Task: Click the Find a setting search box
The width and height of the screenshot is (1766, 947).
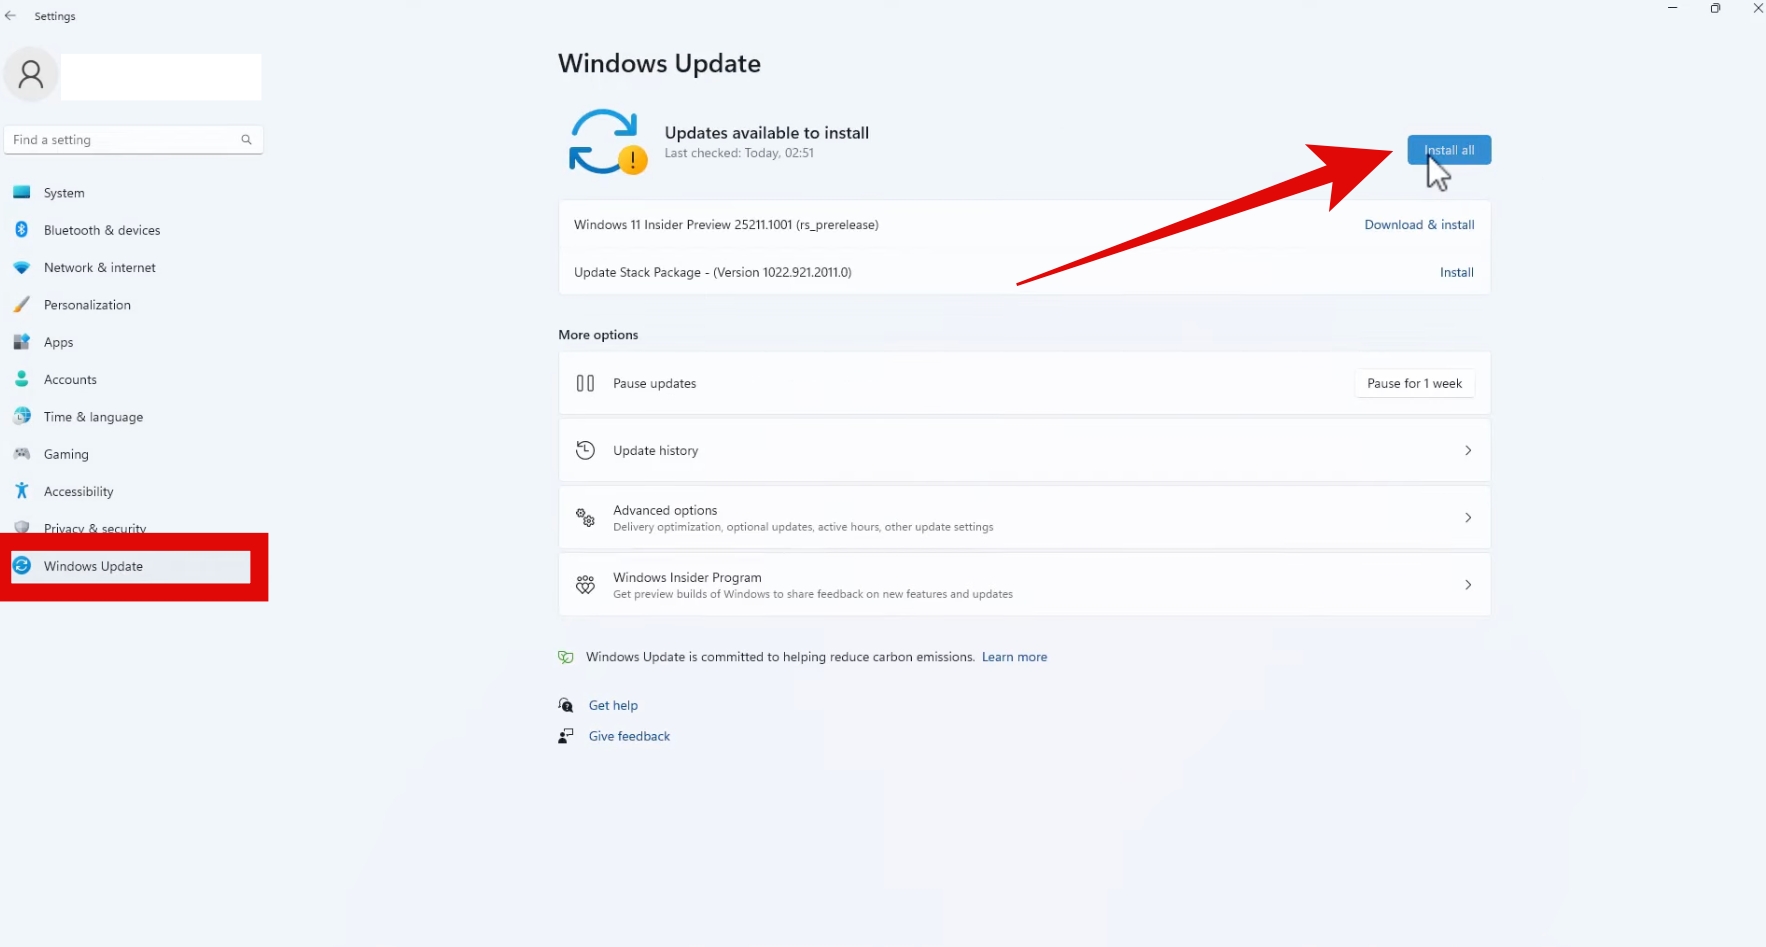Action: [x=133, y=140]
